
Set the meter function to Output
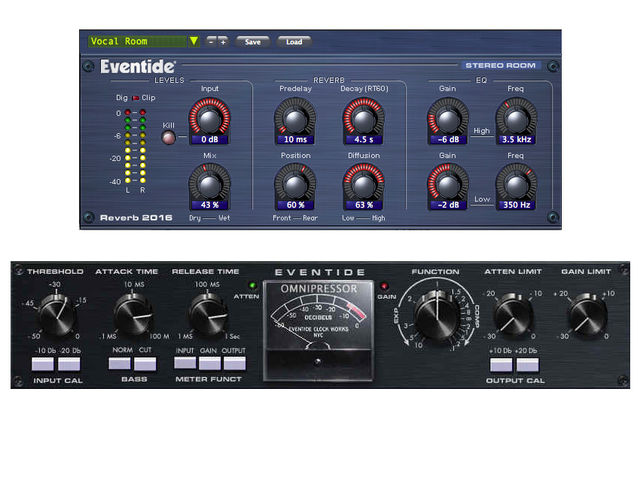(235, 363)
